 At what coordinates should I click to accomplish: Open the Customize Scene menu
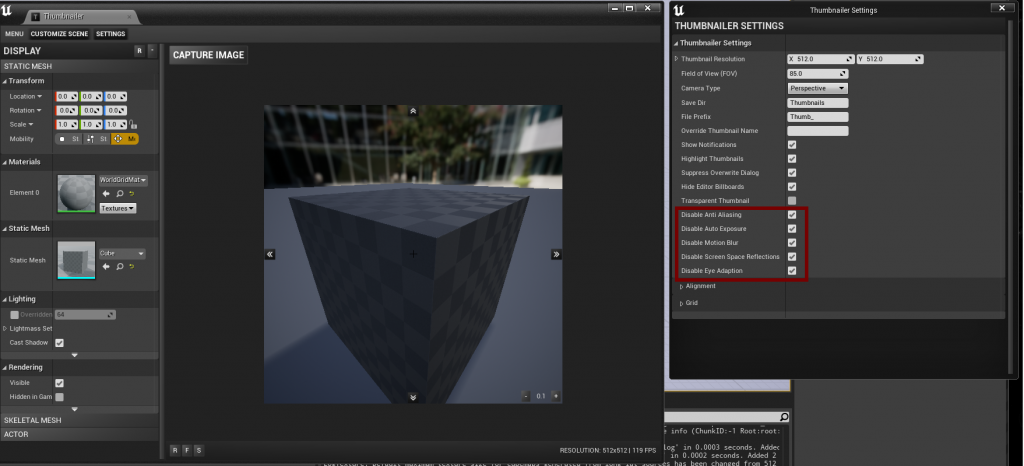coord(60,34)
